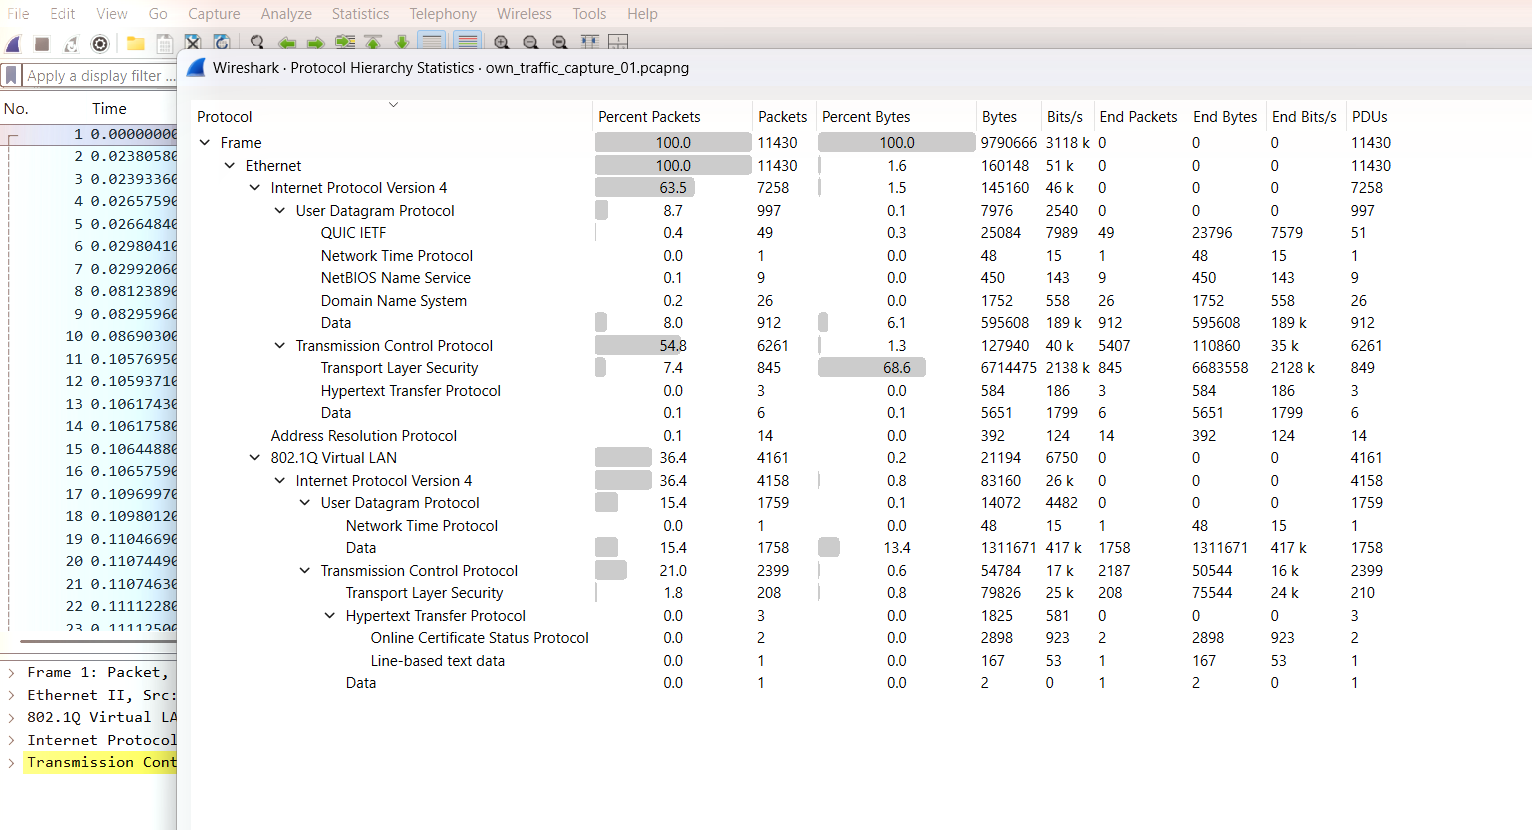Click the Apply a display filter field
Viewport: 1532px width, 830px height.
pos(100,75)
